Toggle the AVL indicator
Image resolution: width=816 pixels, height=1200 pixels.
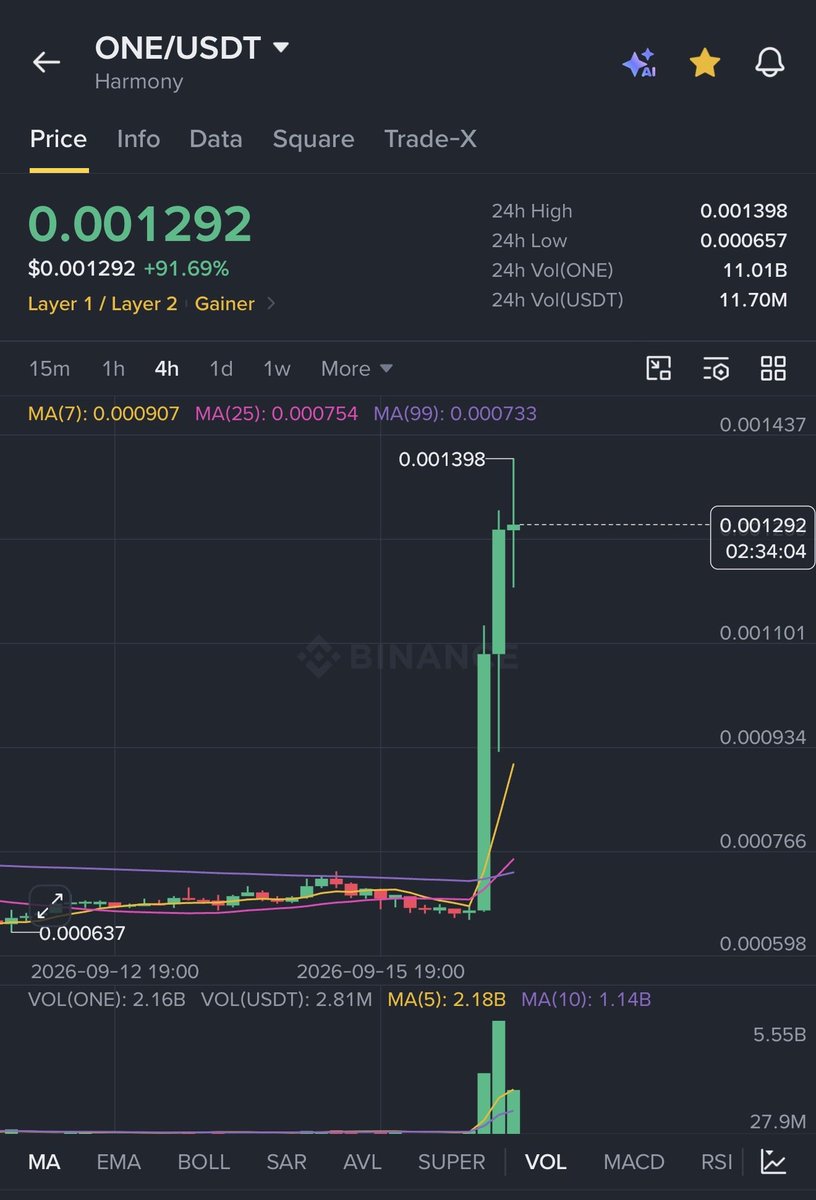pyautogui.click(x=363, y=1162)
